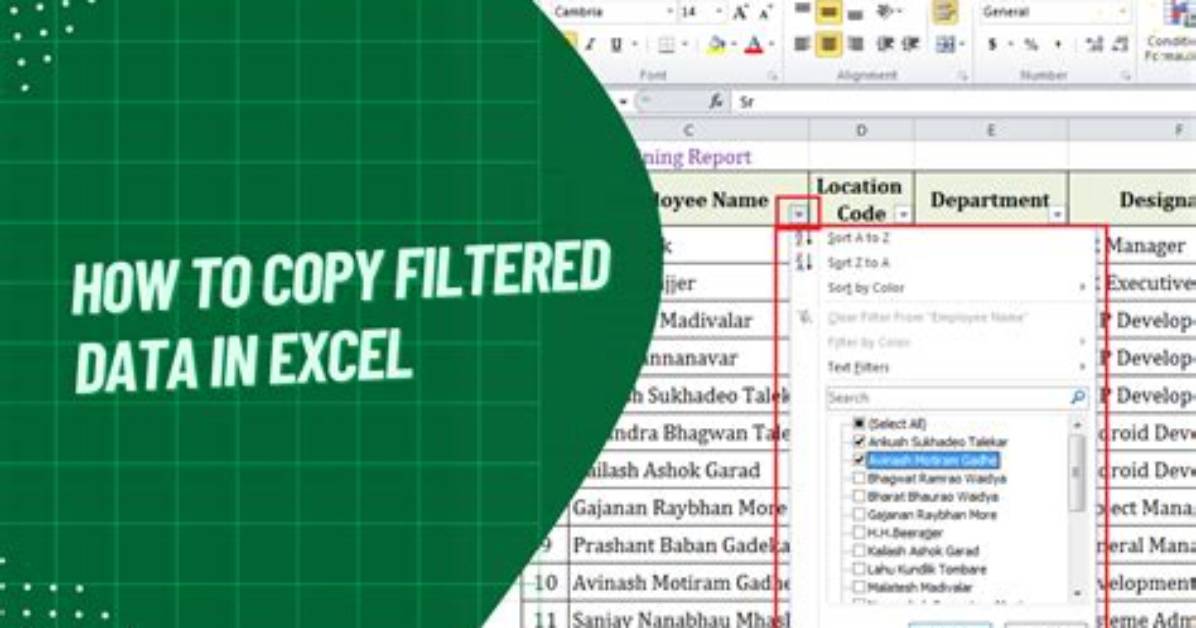Open the Cambria font name dropdown
The image size is (1196, 628).
[670, 12]
